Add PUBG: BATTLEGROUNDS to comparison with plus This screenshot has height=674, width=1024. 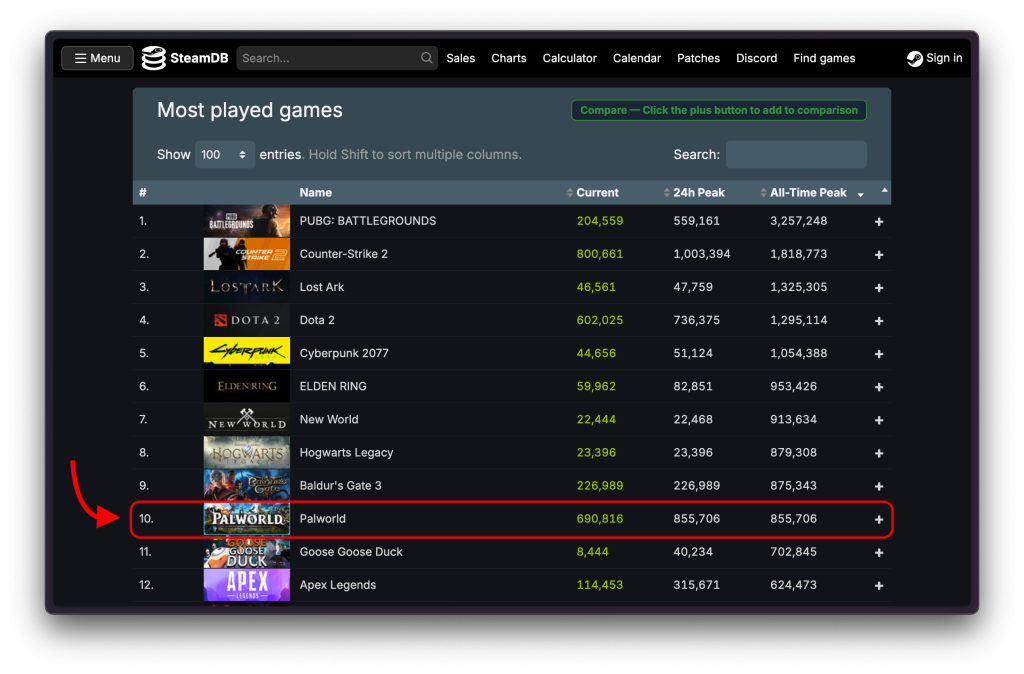[x=879, y=222]
